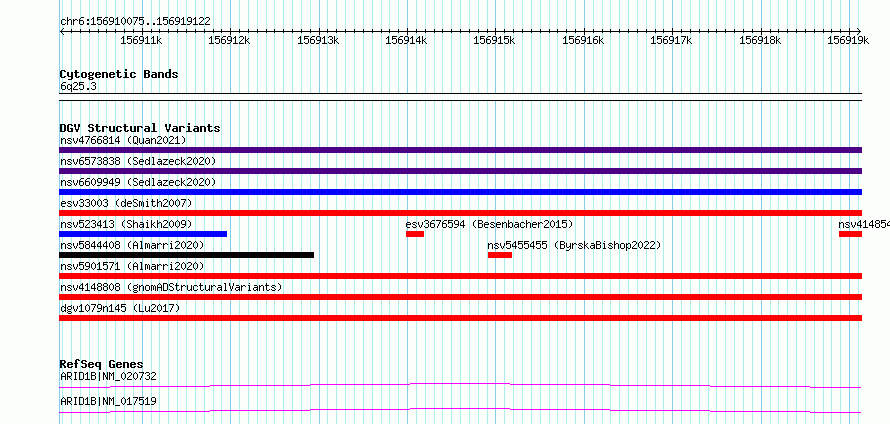The image size is (890, 424).
Task: Click the 156913k ruler position
Action: tap(318, 40)
